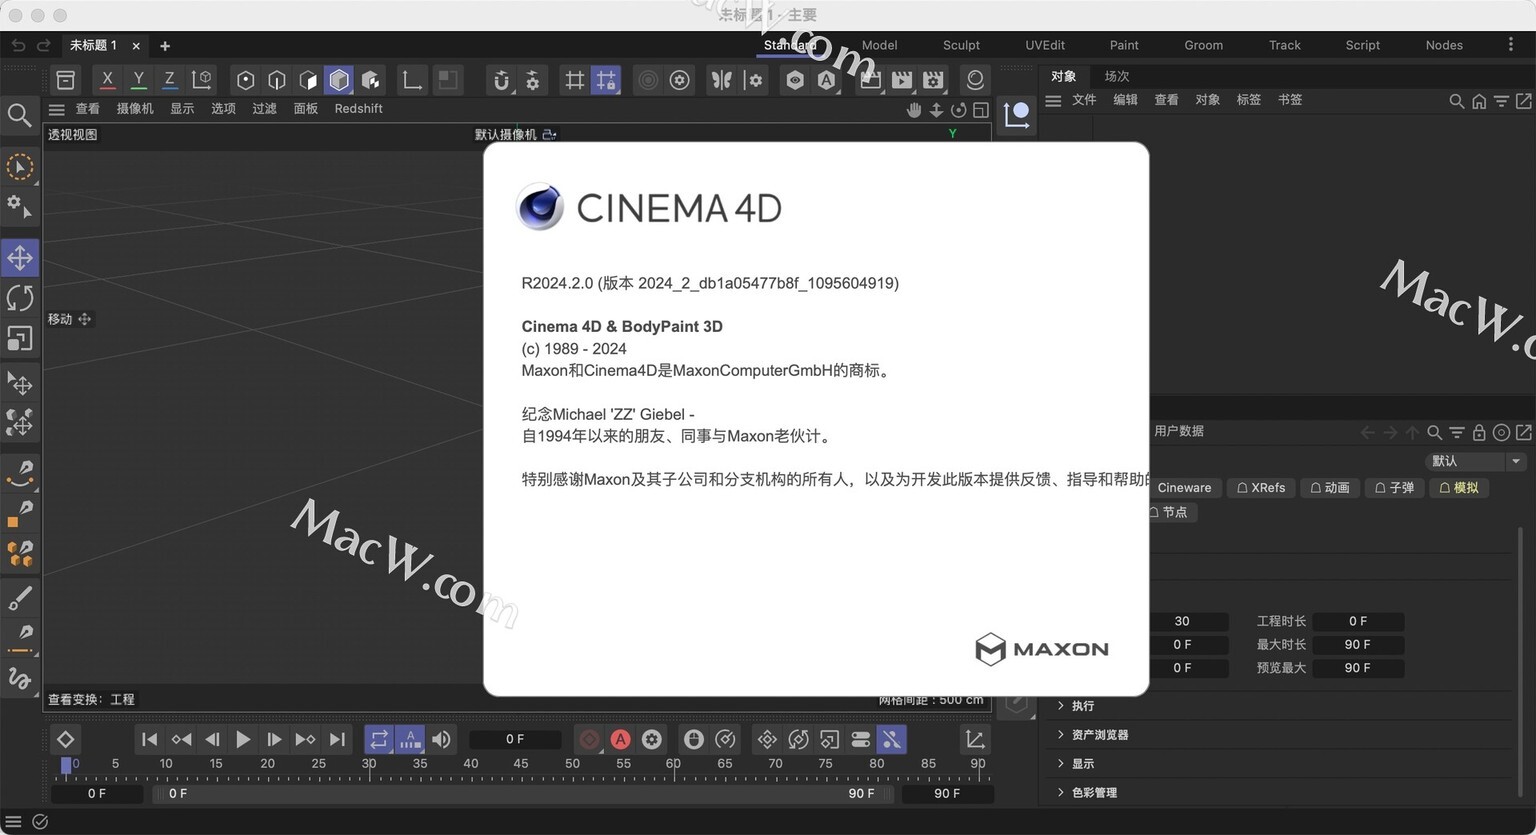The width and height of the screenshot is (1536, 835).
Task: Toggle the highlighted point-level animation icon
Action: pyautogui.click(x=891, y=739)
